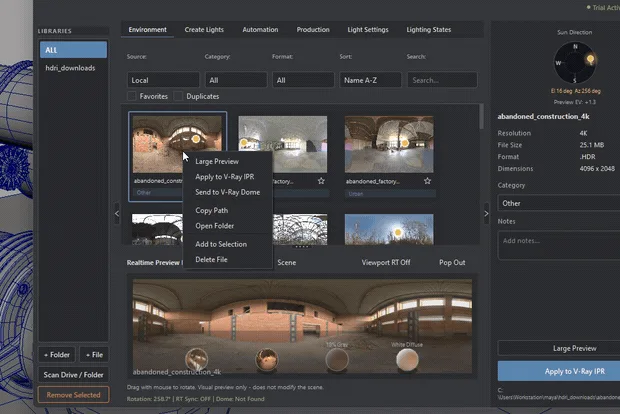
Task: Click the + File button
Action: pyautogui.click(x=94, y=355)
